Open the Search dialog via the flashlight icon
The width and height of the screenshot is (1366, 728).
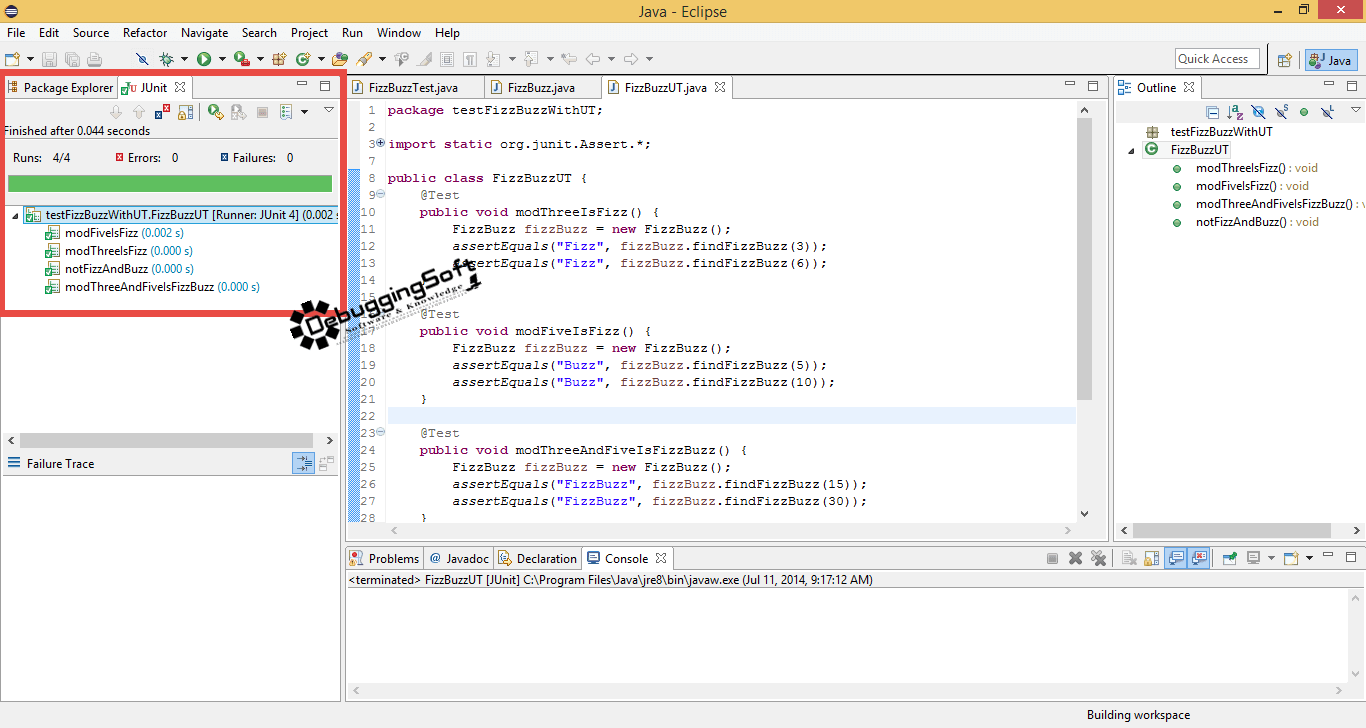[365, 58]
